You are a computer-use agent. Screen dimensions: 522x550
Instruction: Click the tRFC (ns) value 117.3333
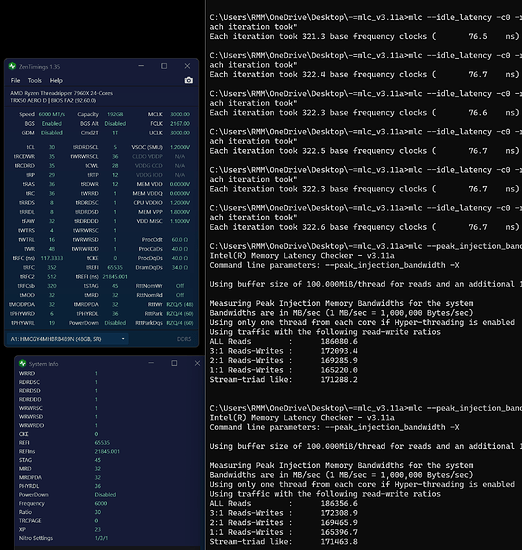[x=52, y=258]
